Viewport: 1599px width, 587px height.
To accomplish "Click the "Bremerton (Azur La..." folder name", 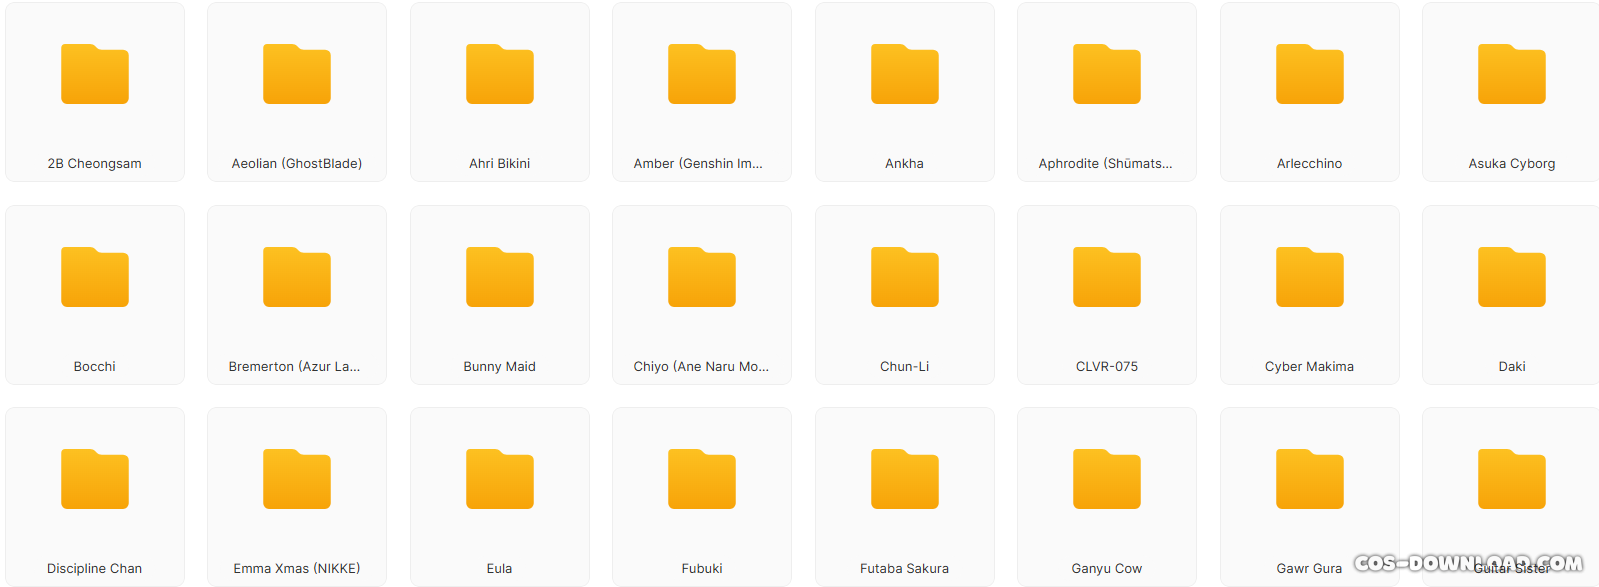I will (294, 367).
